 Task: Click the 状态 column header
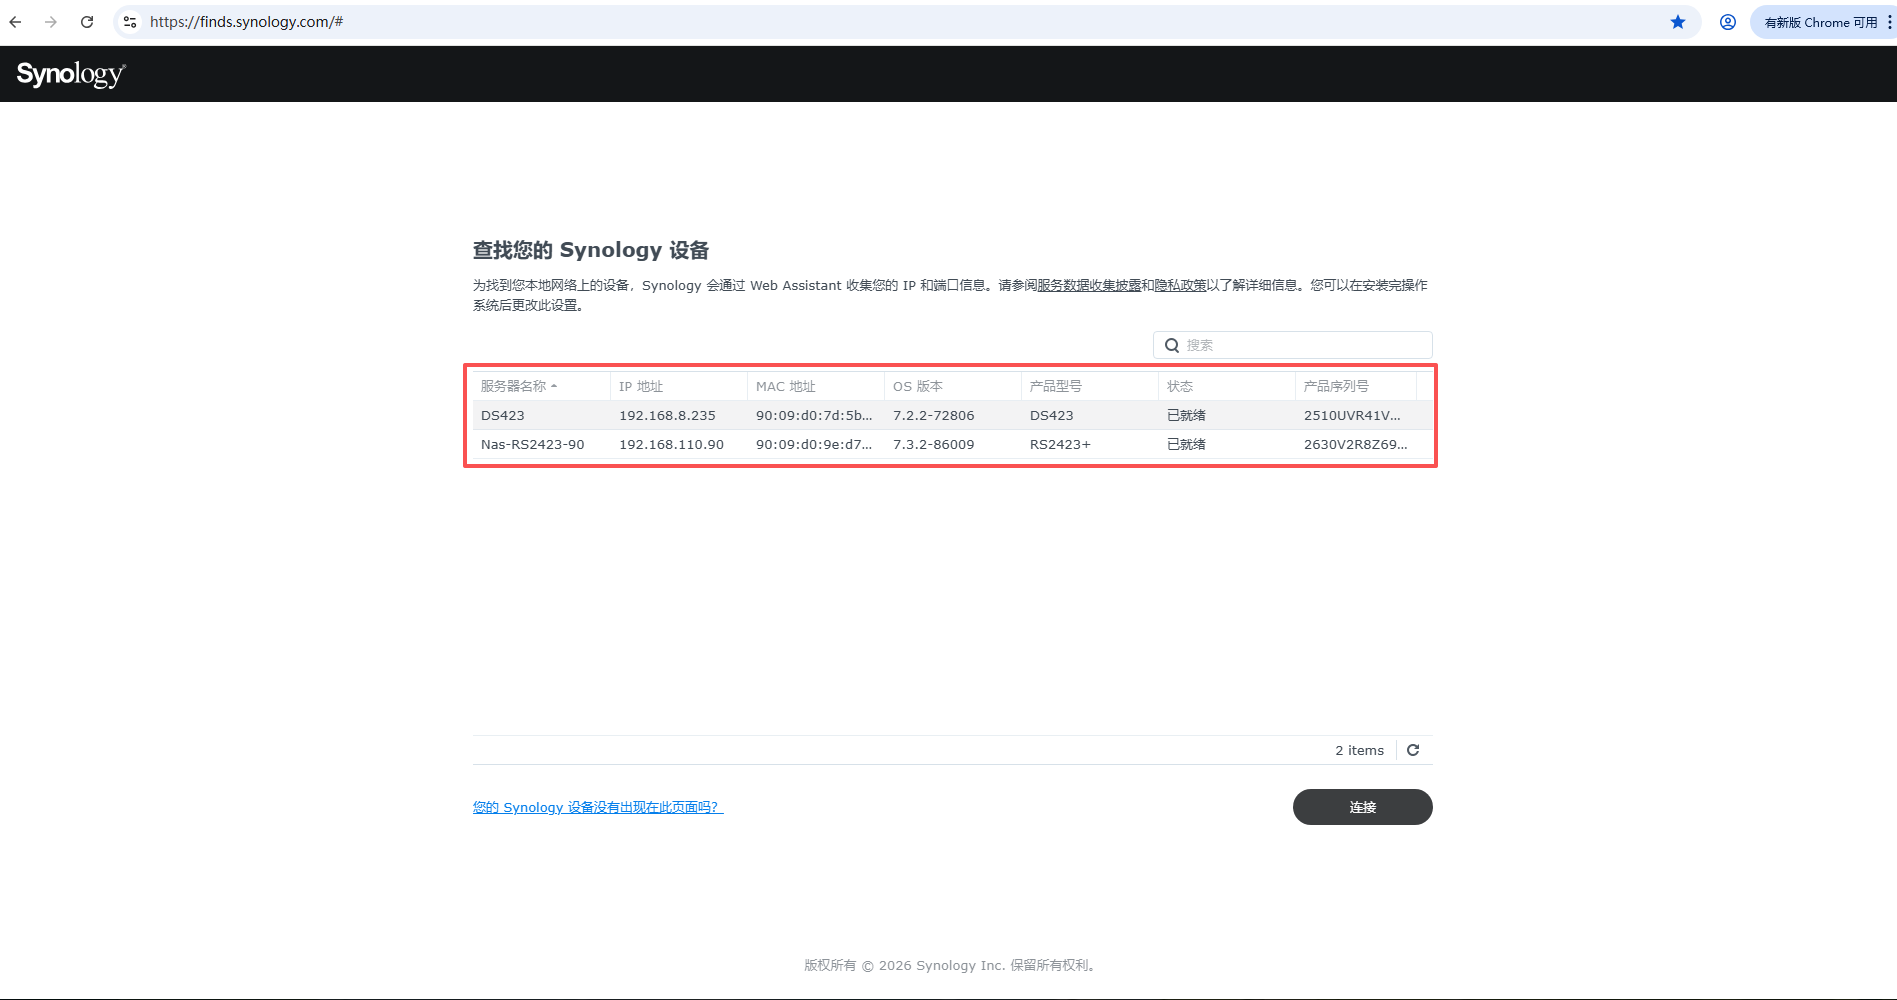1226,386
